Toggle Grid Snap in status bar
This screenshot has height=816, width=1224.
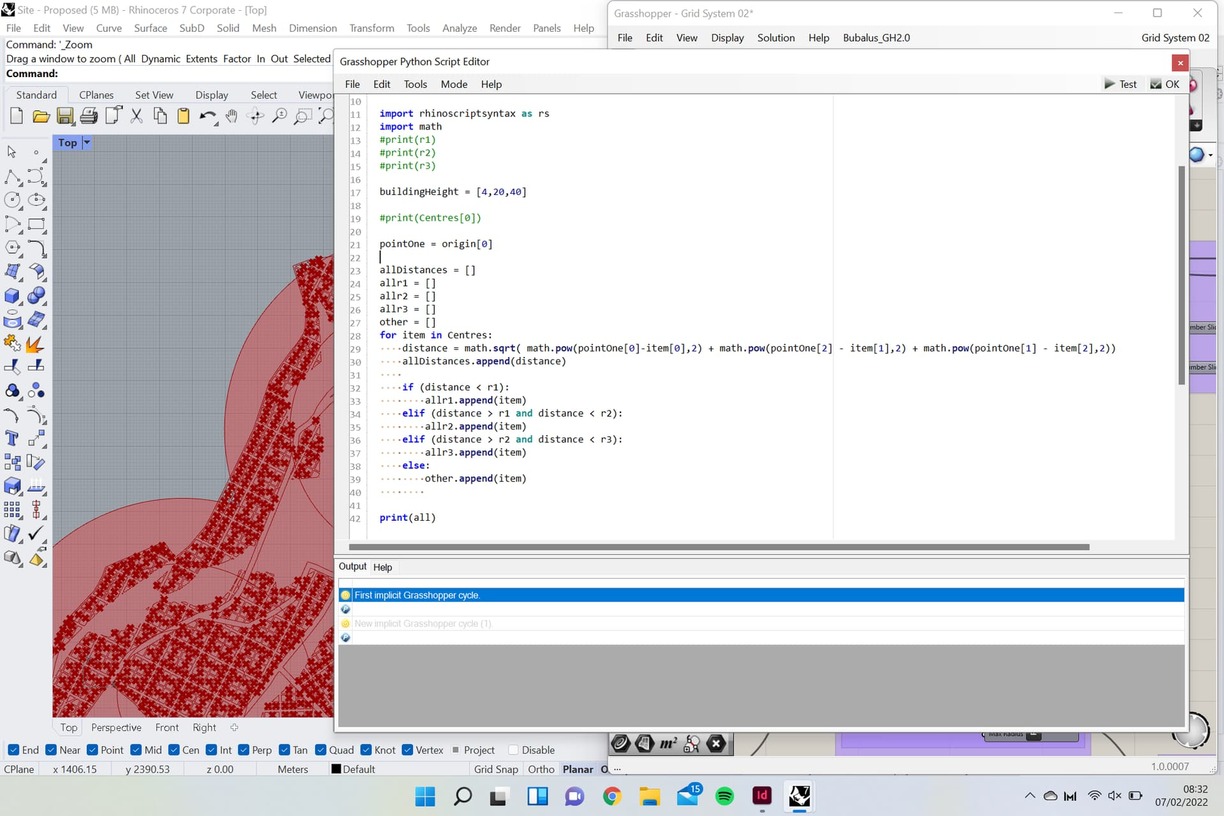(x=496, y=769)
